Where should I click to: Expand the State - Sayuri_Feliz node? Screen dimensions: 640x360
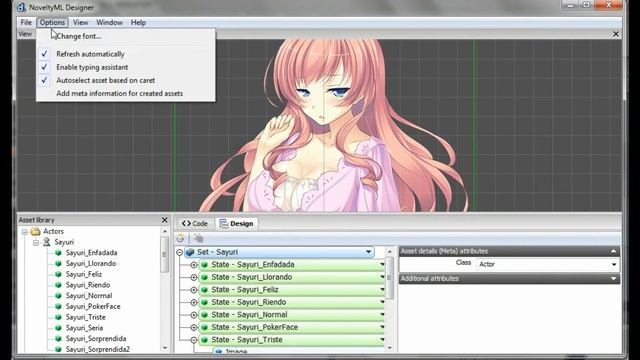pyautogui.click(x=193, y=290)
